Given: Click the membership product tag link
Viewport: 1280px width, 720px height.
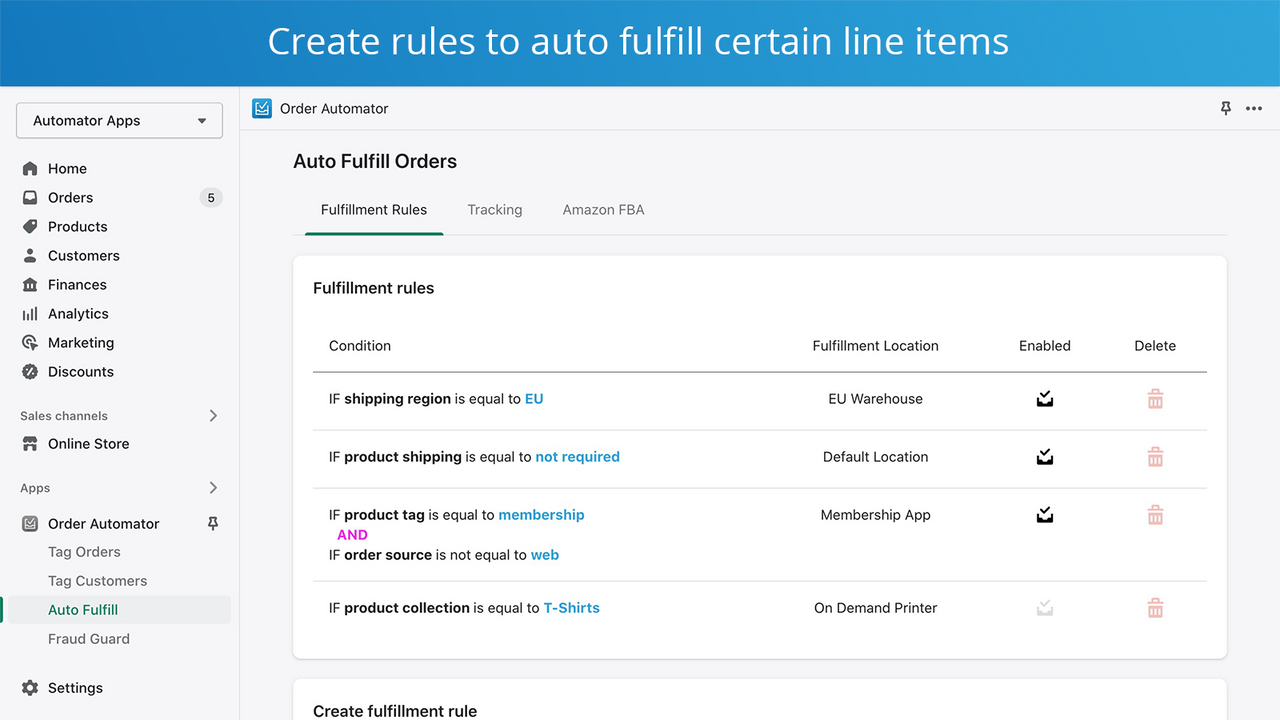Looking at the screenshot, I should tap(541, 514).
